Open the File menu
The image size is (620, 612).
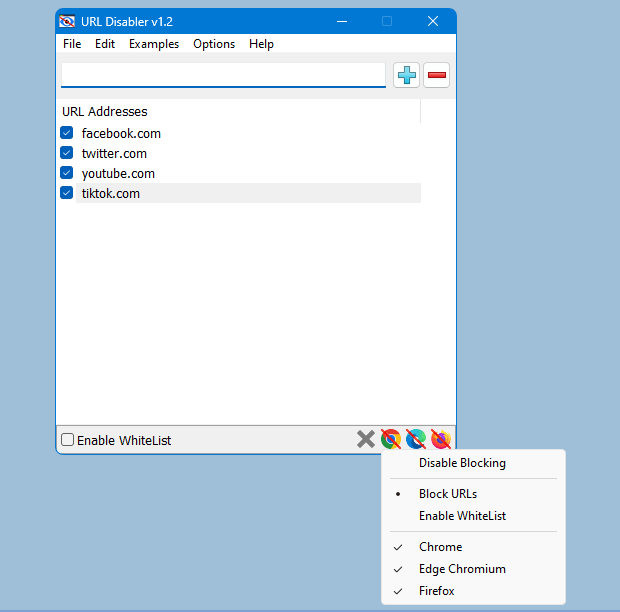tap(72, 44)
